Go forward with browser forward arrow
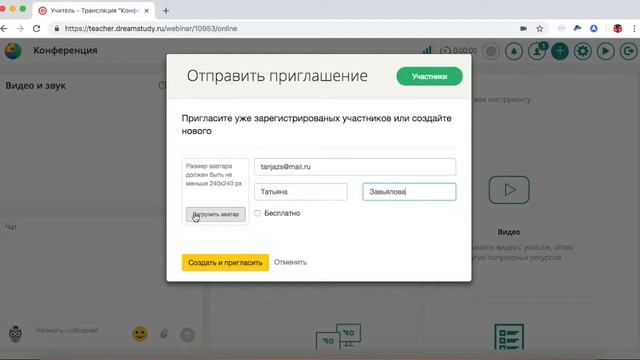The image size is (640, 360). [20, 29]
